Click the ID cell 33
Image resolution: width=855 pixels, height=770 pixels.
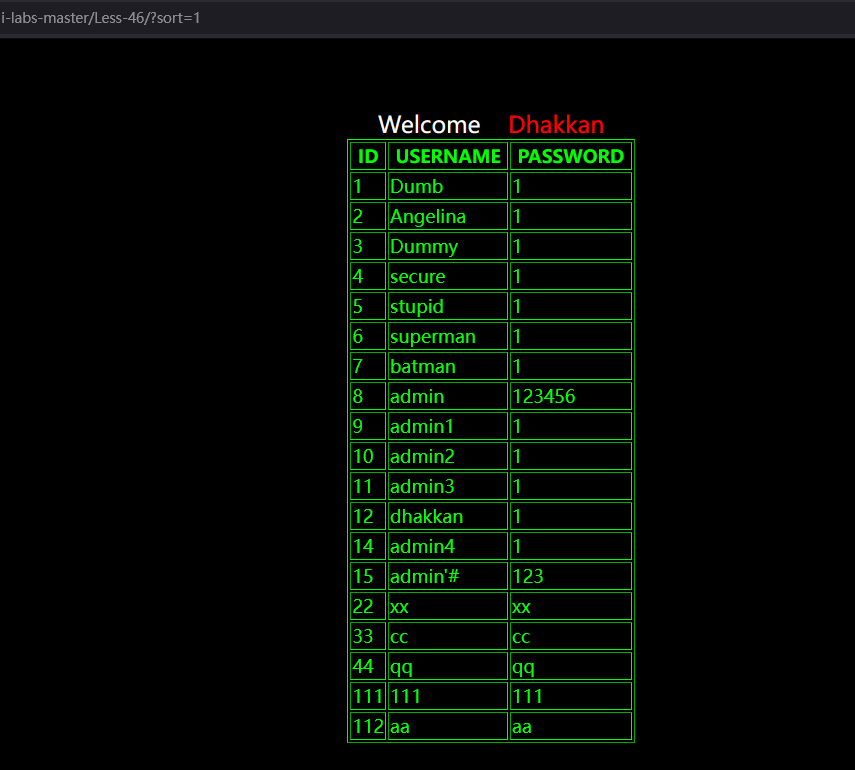point(368,636)
